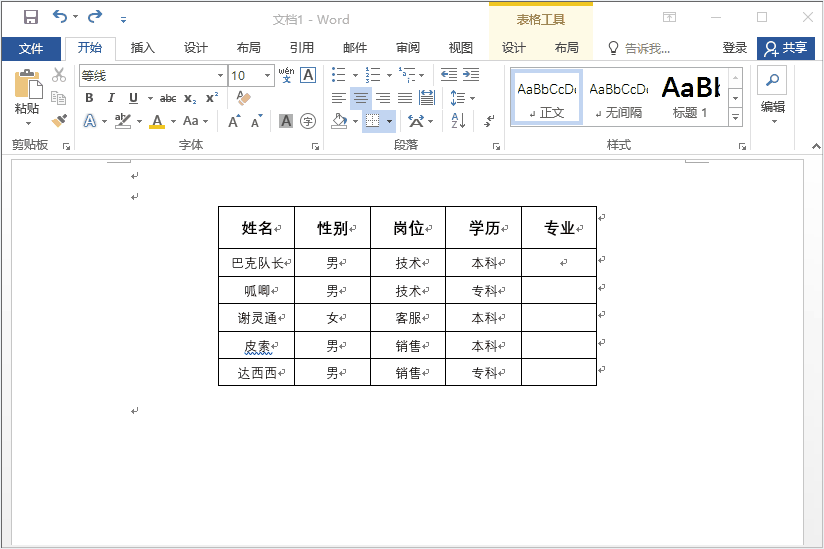Open the font name dropdown
This screenshot has width=824, height=549.
pyautogui.click(x=220, y=76)
